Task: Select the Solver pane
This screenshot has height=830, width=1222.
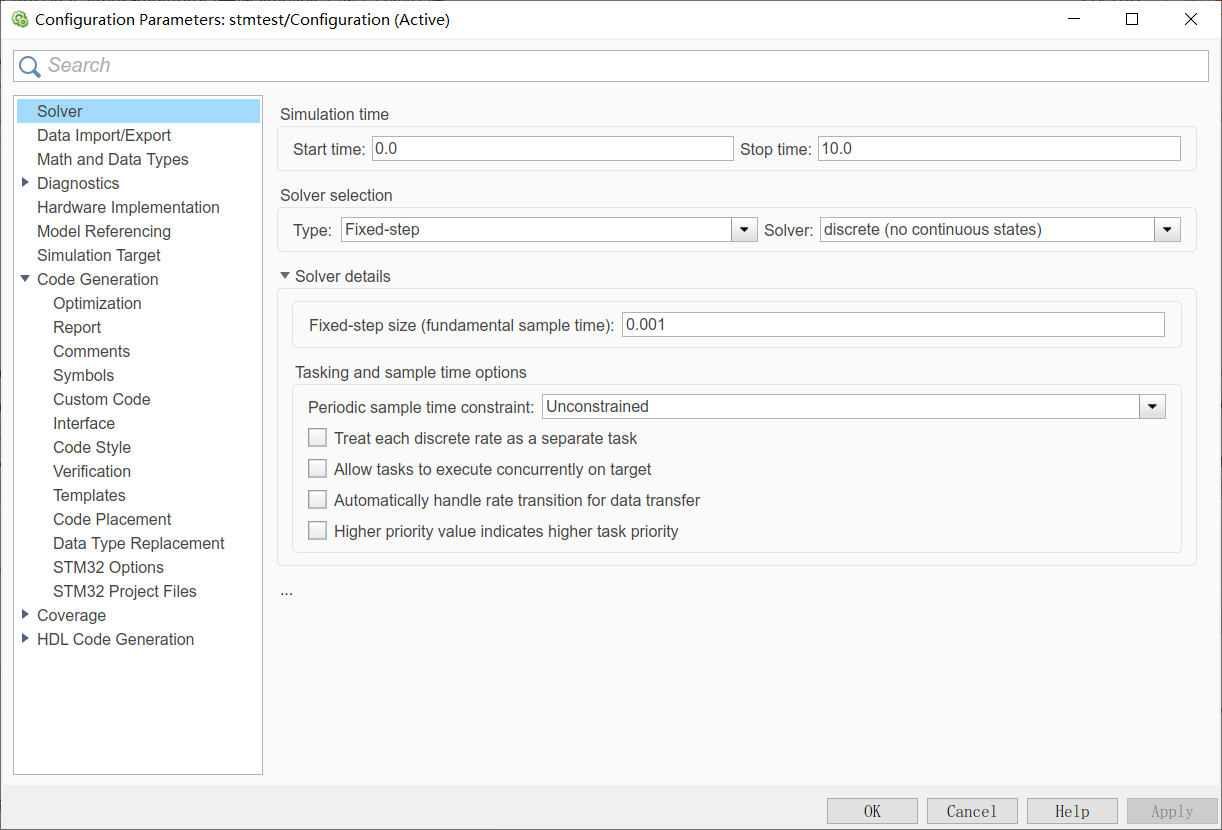Action: click(x=138, y=111)
